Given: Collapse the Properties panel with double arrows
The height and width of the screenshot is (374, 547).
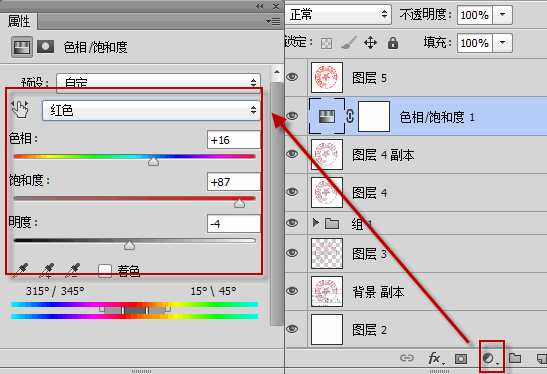Looking at the screenshot, I should pyautogui.click(x=260, y=7).
